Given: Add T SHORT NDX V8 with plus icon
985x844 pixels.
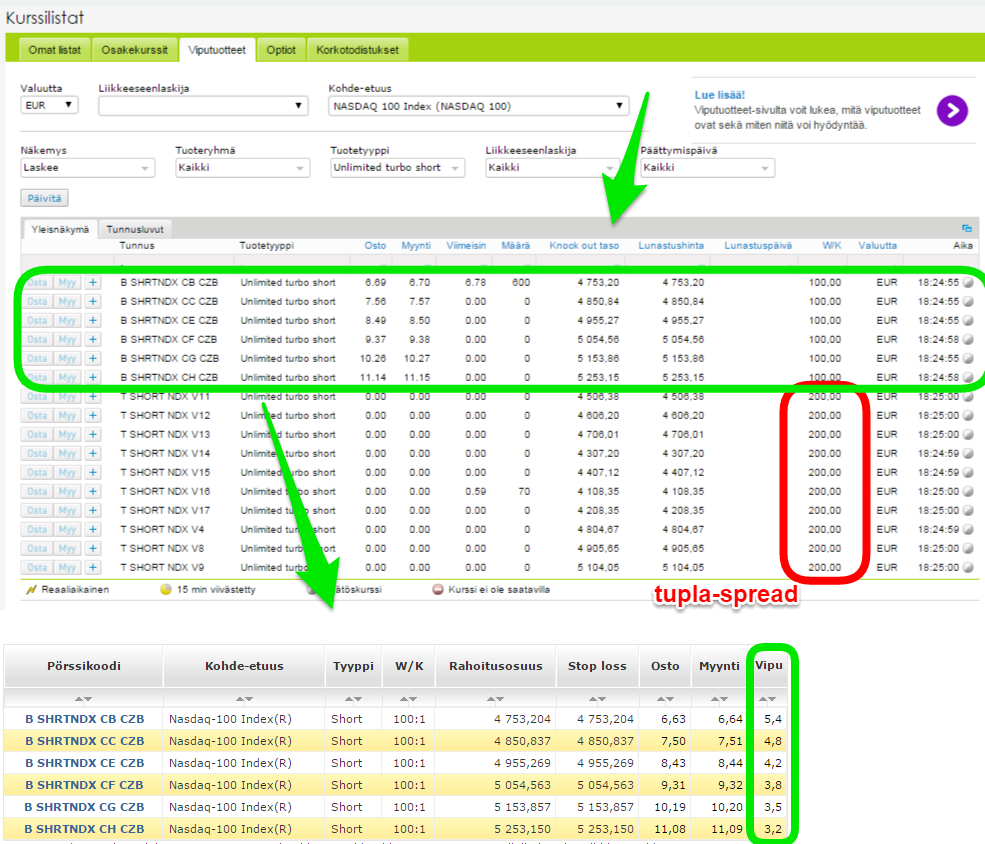Looking at the screenshot, I should (x=93, y=548).
